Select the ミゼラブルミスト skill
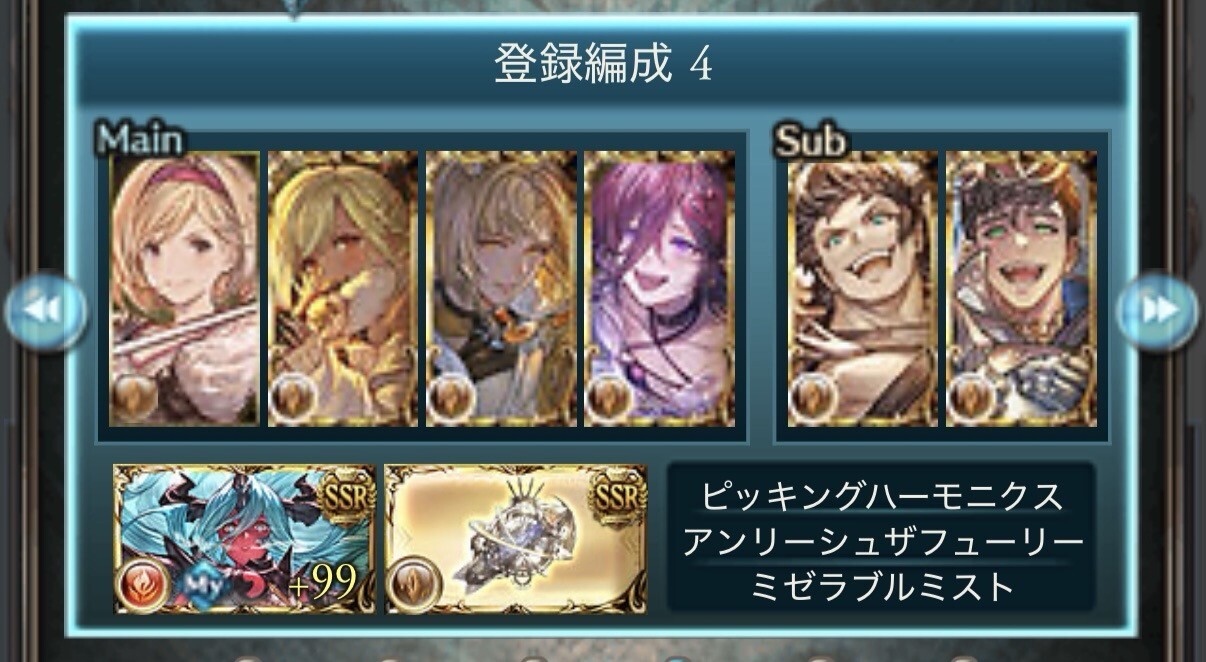 (881, 586)
